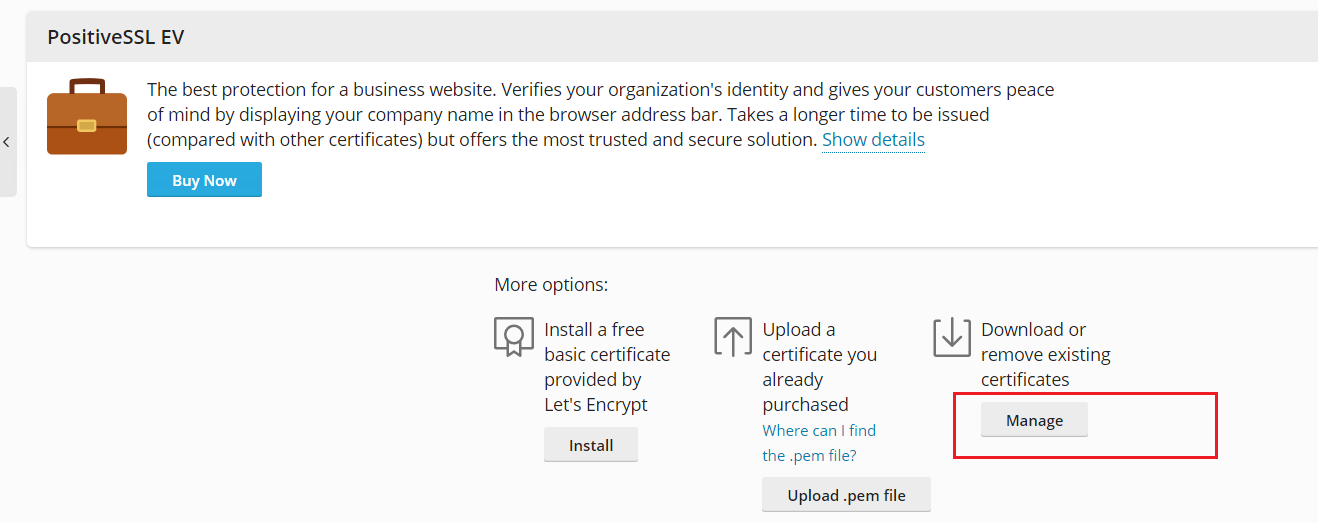Click the download arrow icon
The width and height of the screenshot is (1318, 523).
(x=952, y=337)
